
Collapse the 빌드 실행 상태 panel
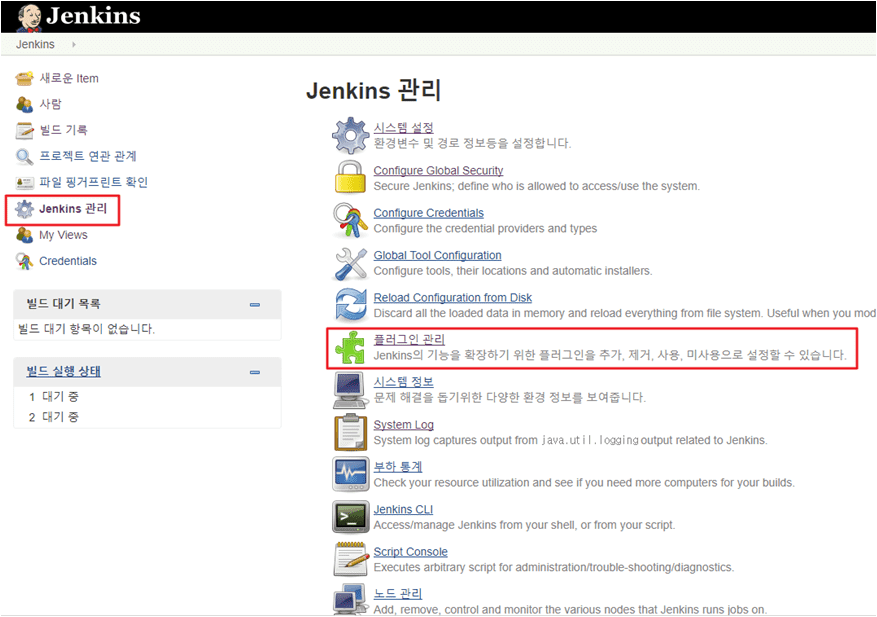[x=255, y=372]
